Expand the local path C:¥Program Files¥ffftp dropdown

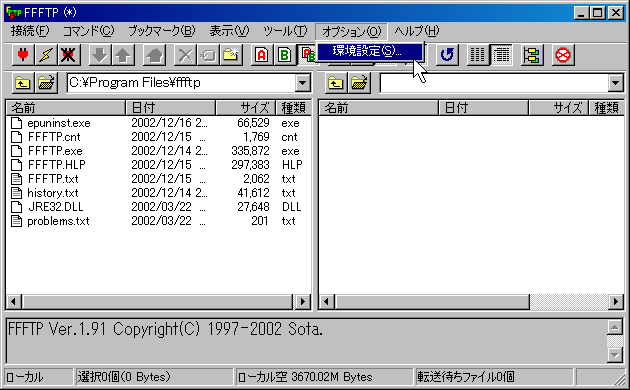click(303, 83)
